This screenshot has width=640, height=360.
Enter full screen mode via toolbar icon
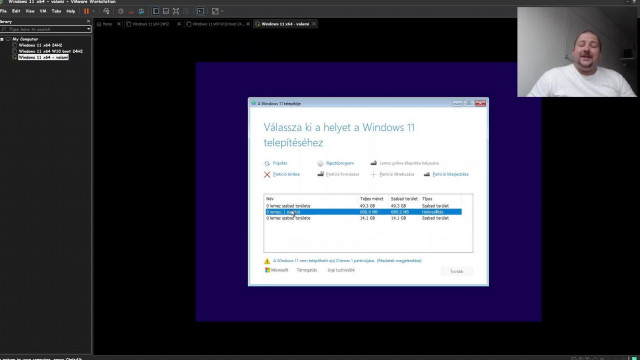point(176,11)
